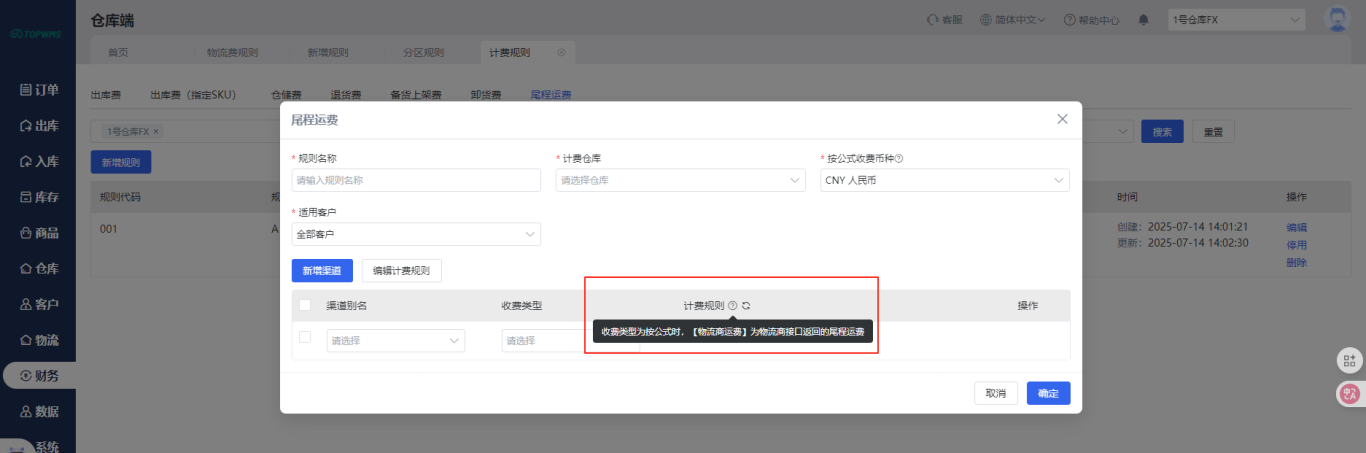Click the refresh icon beside 计费规则 header
This screenshot has width=1366, height=453.
[x=746, y=306]
